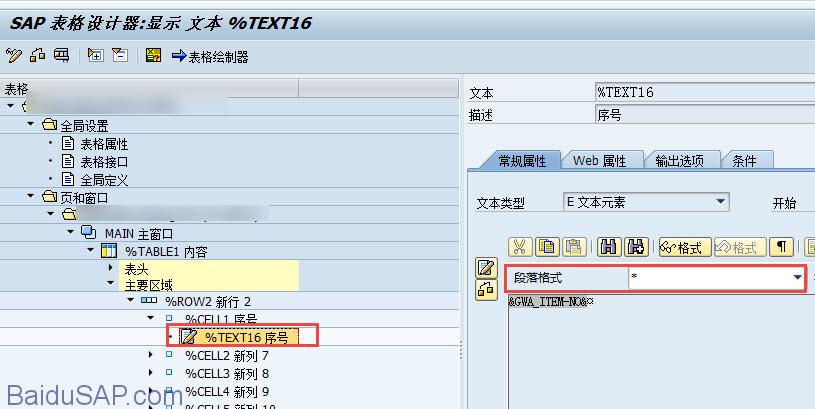Click the find next binoculars-plus icon

pos(636,247)
